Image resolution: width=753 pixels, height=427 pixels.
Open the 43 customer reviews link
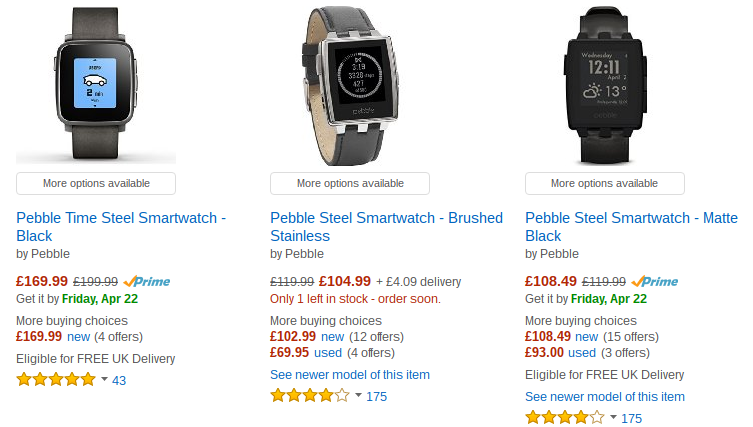pyautogui.click(x=119, y=380)
